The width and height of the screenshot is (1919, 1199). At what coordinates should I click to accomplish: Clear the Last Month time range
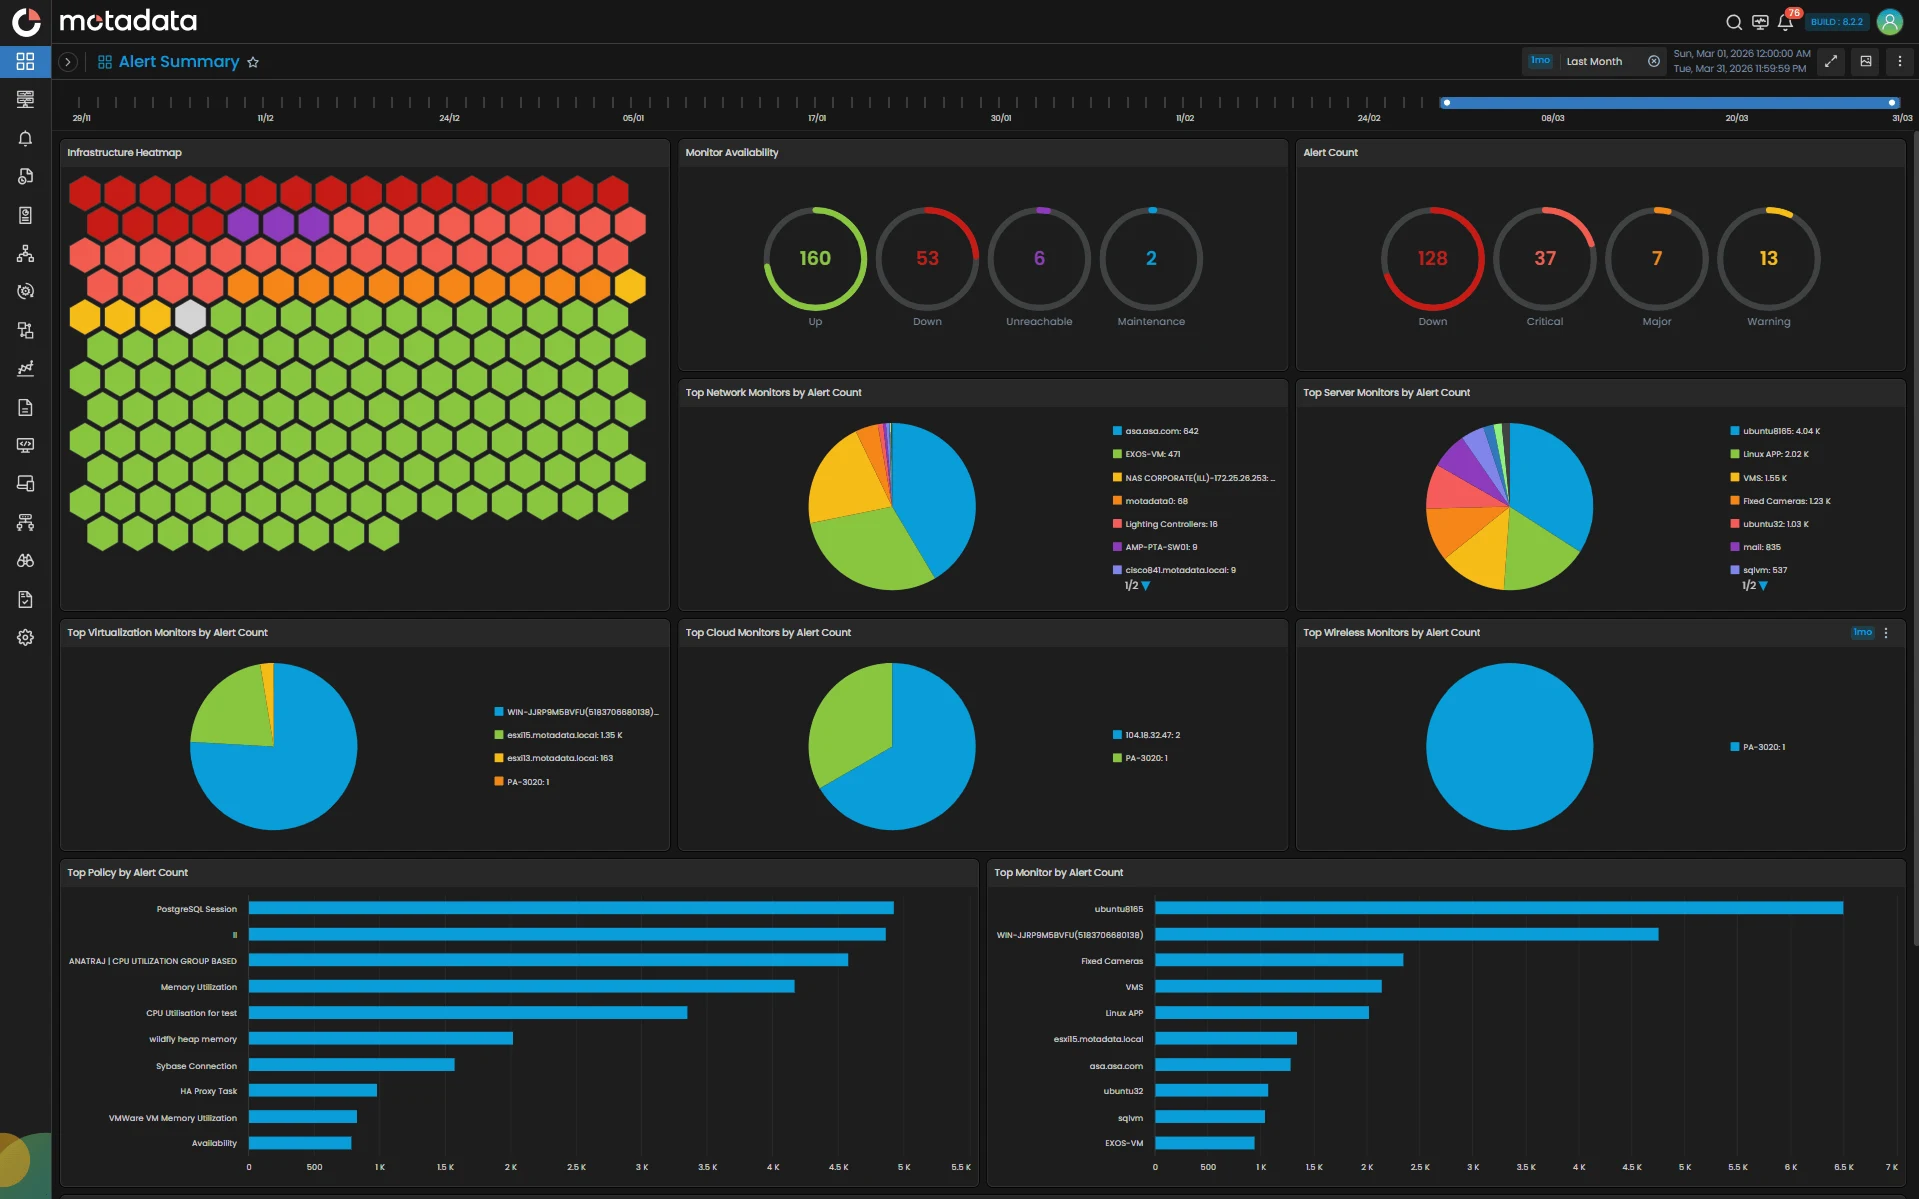[1654, 61]
